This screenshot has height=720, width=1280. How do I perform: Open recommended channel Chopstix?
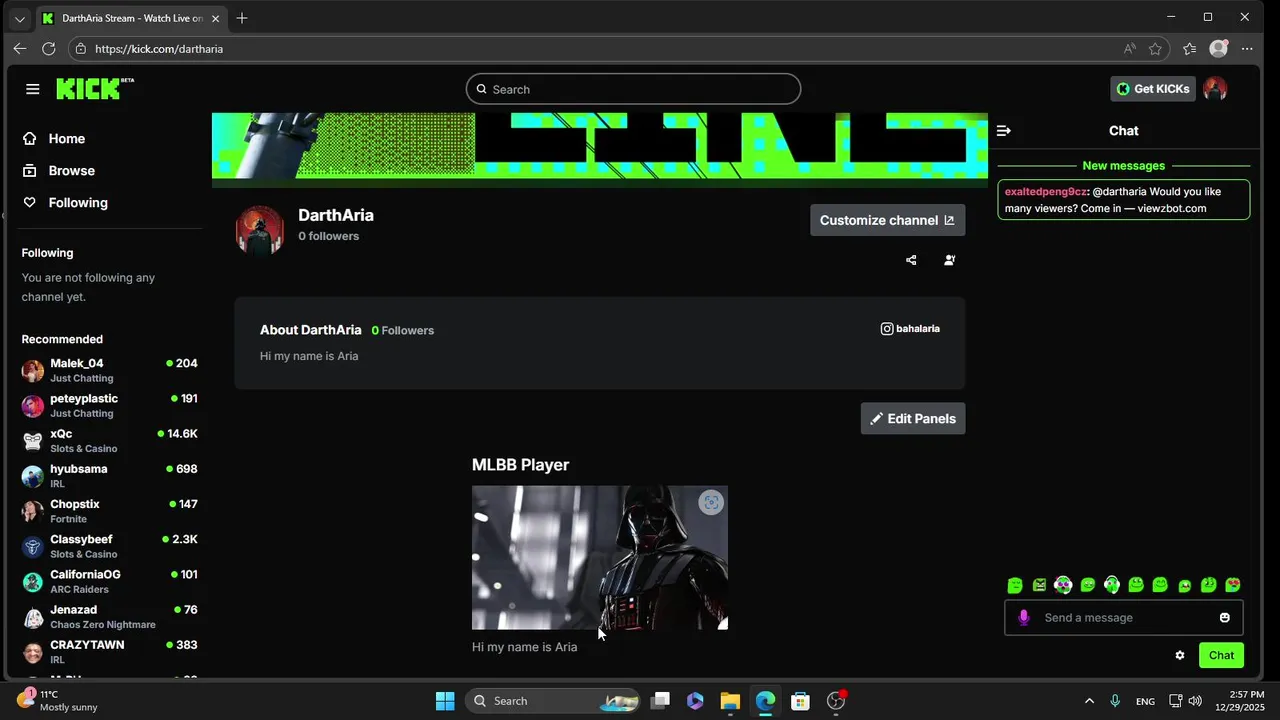(x=110, y=511)
